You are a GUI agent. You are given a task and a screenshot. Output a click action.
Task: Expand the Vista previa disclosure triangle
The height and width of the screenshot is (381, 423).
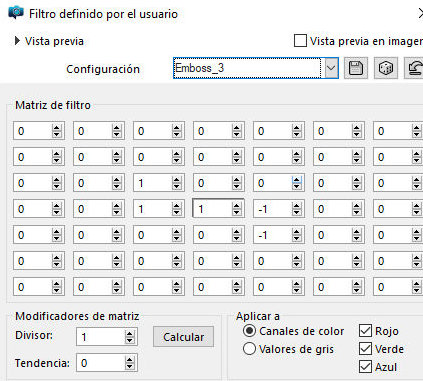click(17, 41)
